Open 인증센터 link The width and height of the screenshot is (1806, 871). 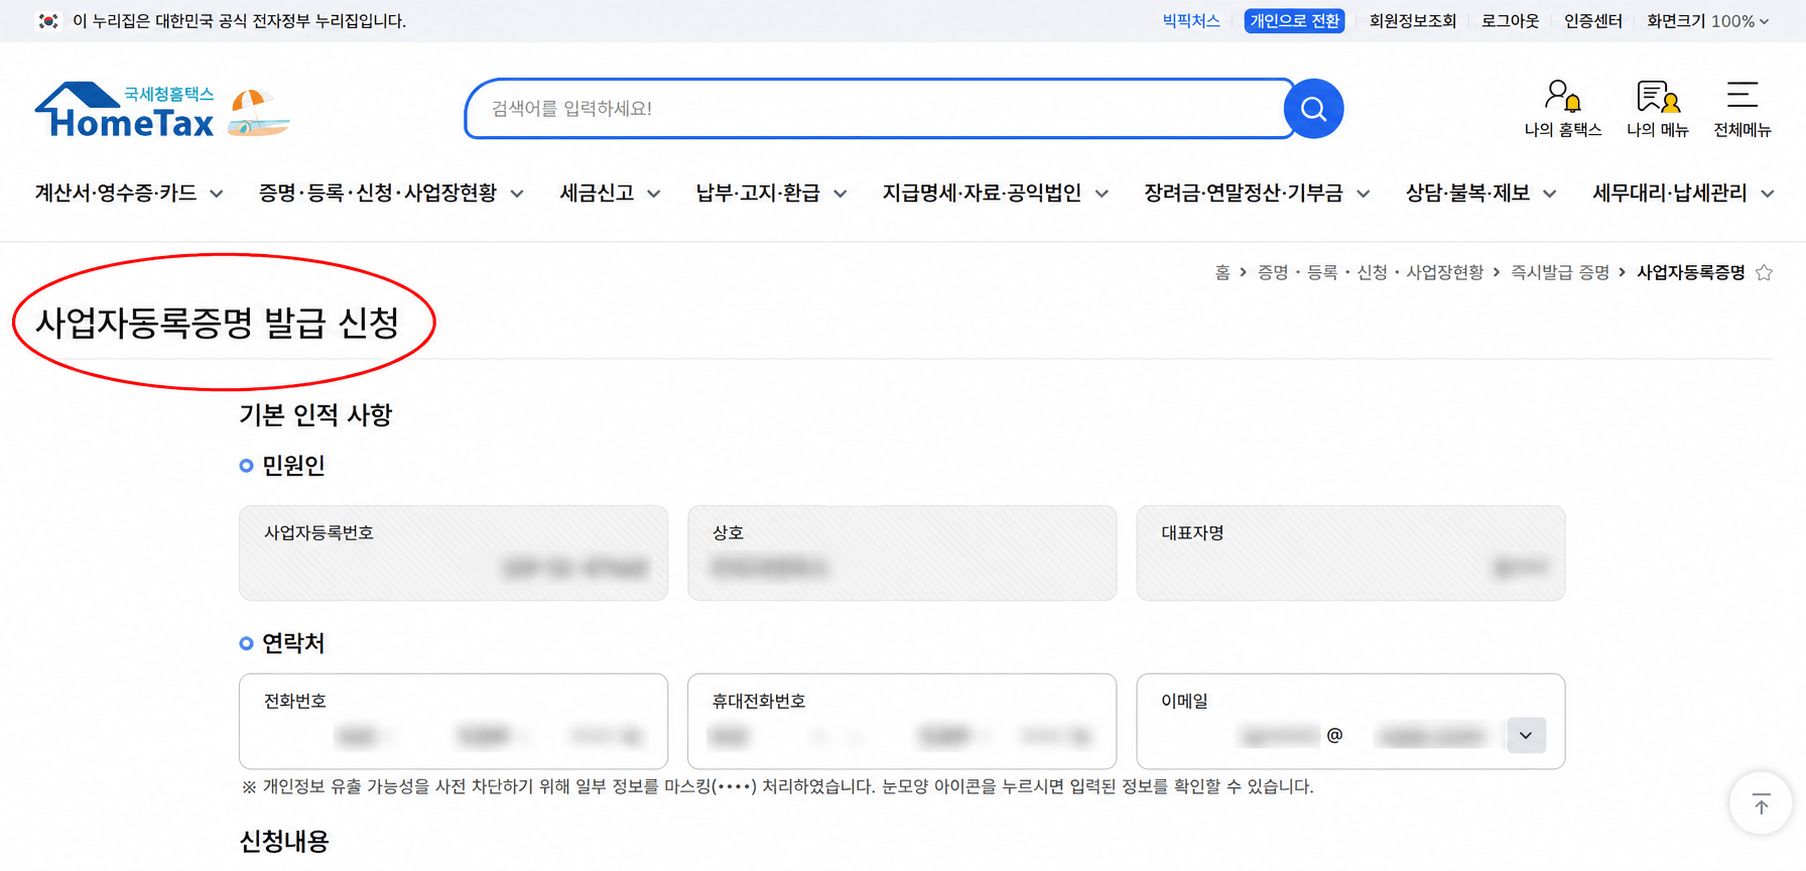coord(1593,21)
